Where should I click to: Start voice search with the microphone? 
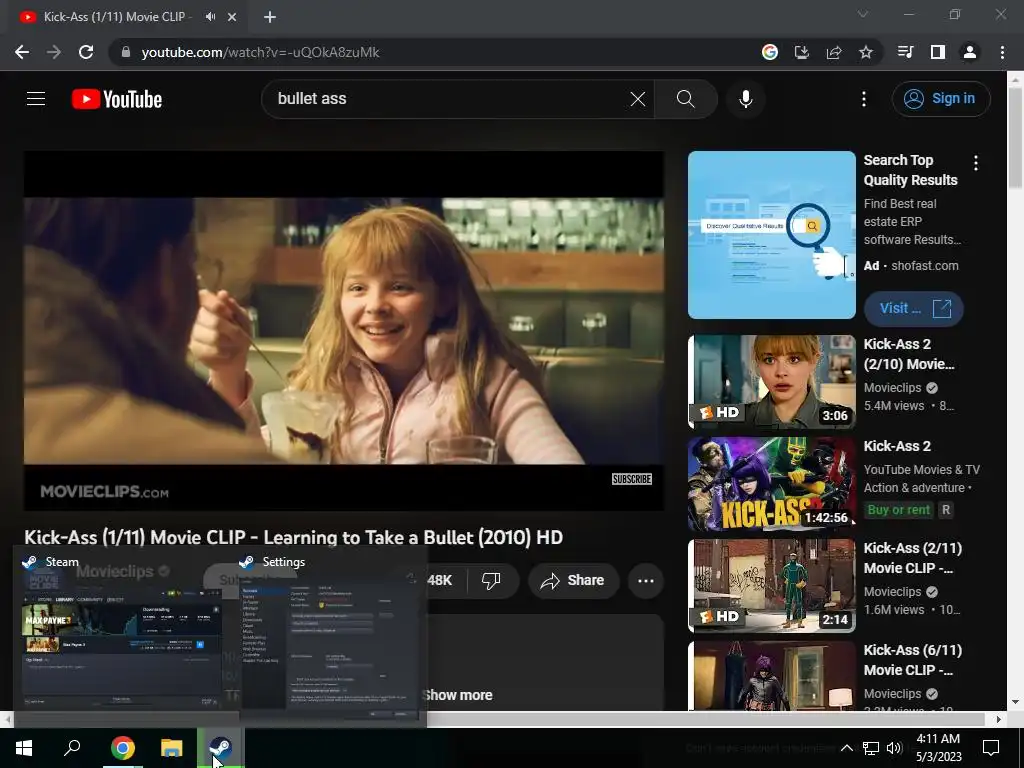tap(745, 99)
